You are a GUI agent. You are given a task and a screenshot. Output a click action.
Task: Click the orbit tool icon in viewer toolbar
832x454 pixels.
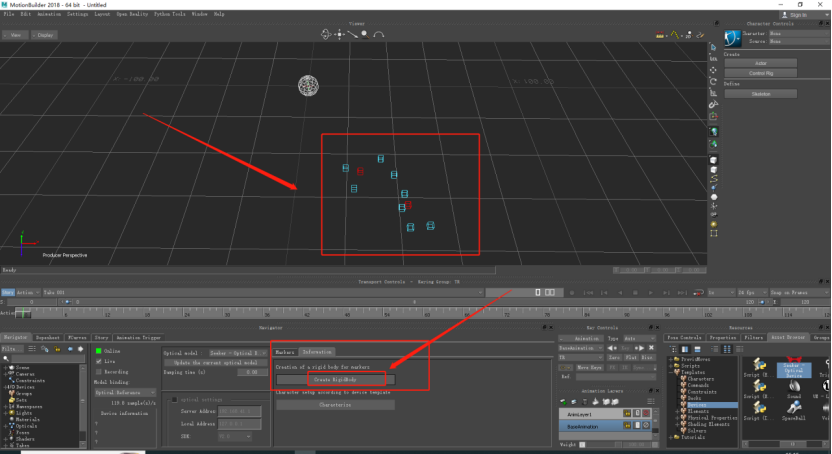coord(326,34)
